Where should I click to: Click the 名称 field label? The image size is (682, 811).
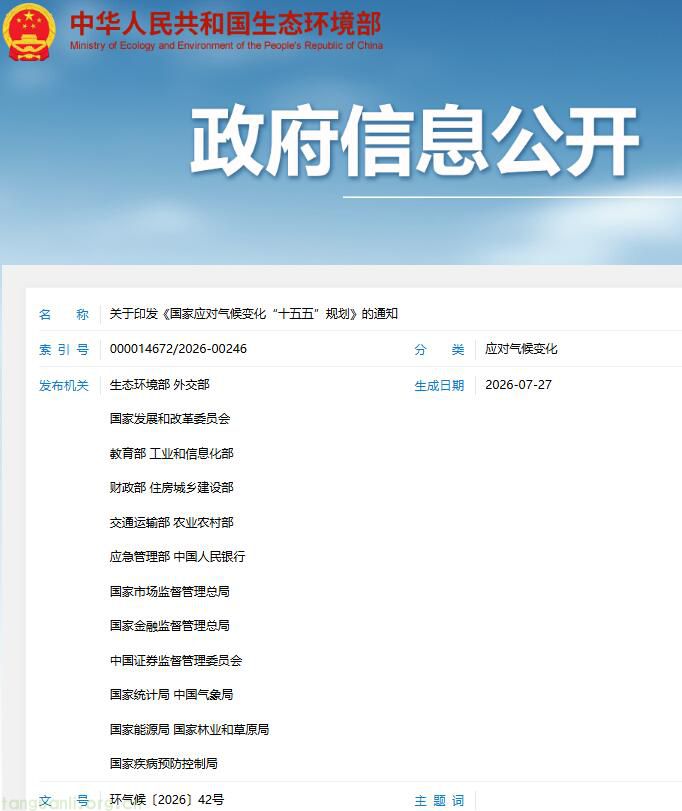coord(64,314)
